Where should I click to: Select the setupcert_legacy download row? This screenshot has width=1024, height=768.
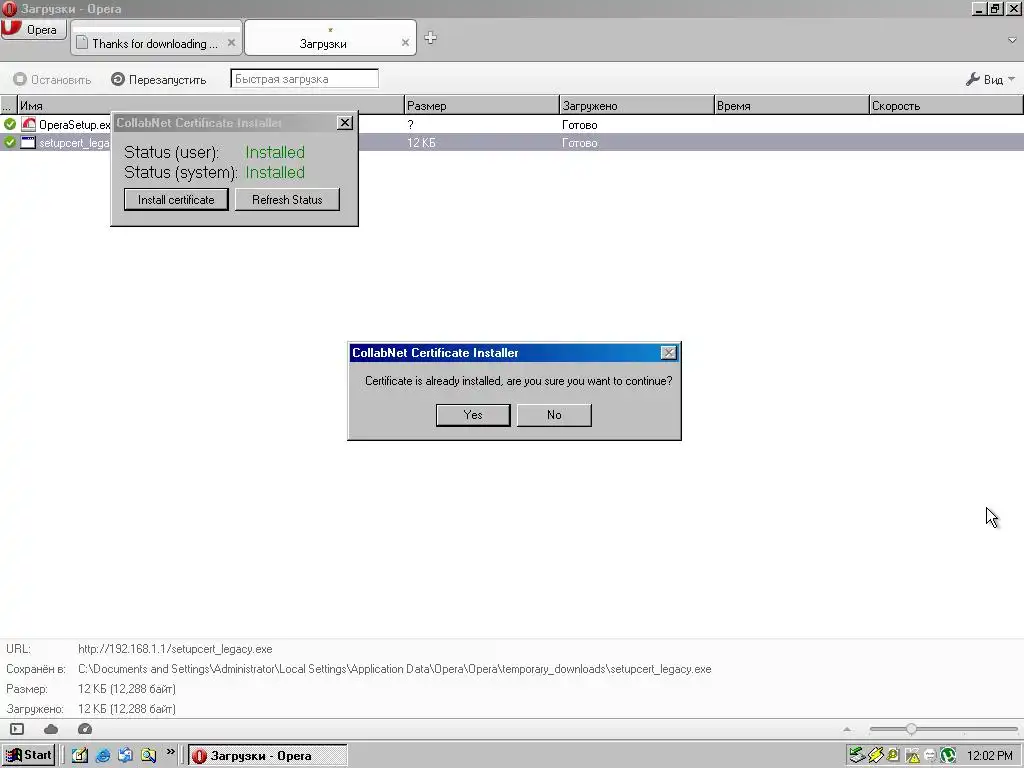tap(512, 142)
